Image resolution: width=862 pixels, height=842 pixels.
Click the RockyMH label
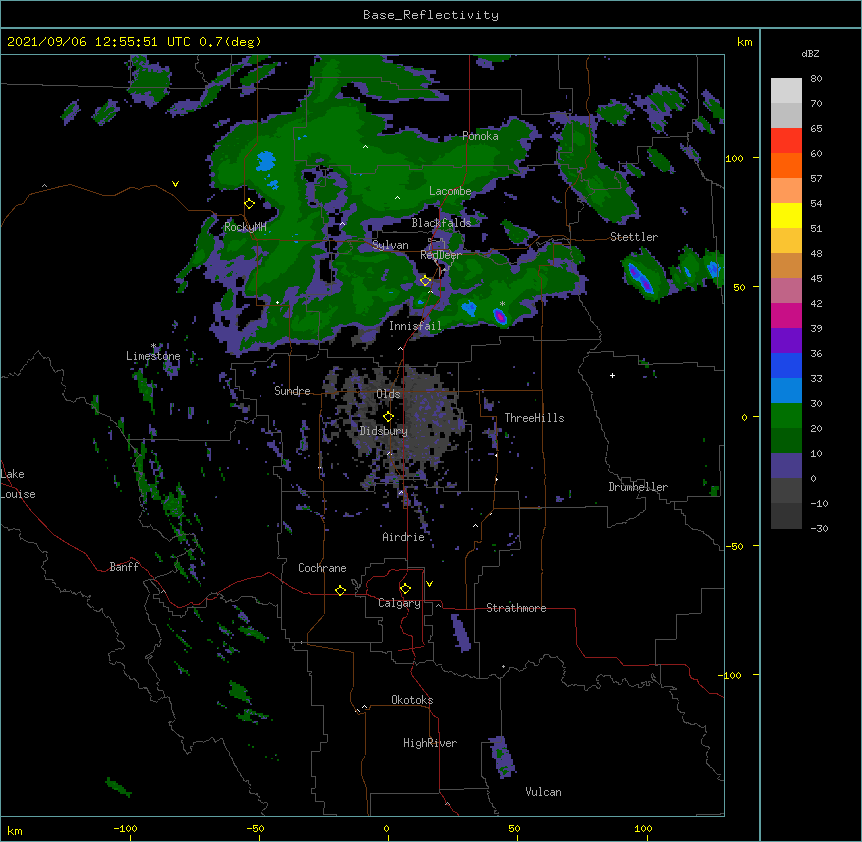point(245,227)
